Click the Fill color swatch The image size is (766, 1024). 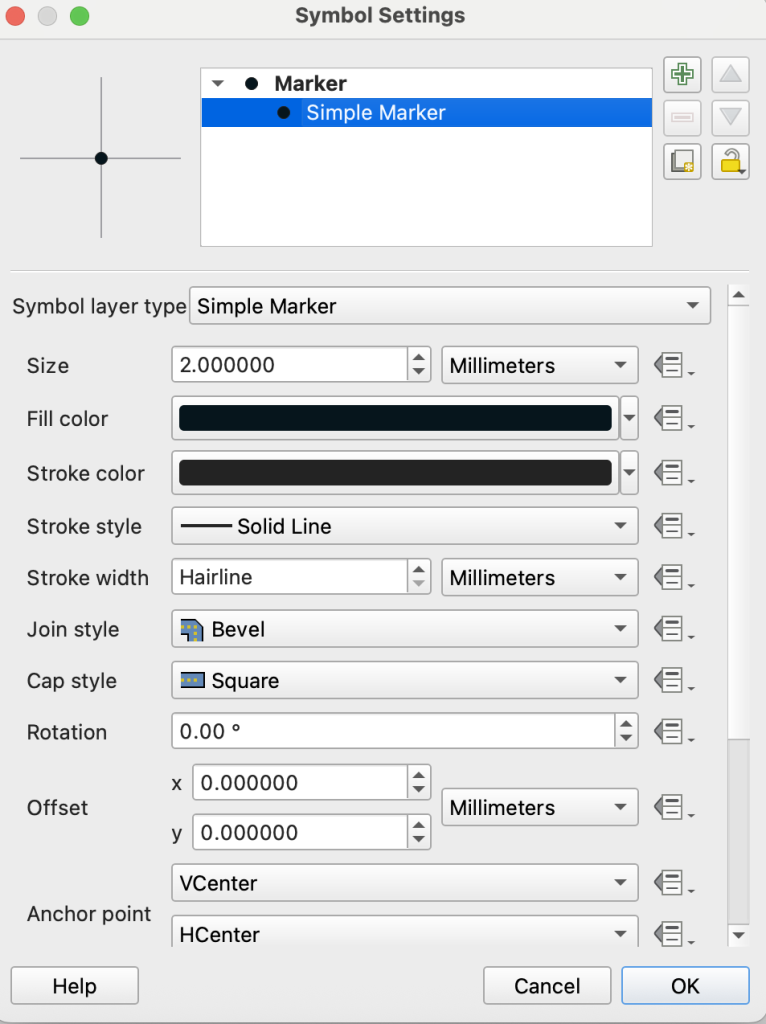coord(395,419)
